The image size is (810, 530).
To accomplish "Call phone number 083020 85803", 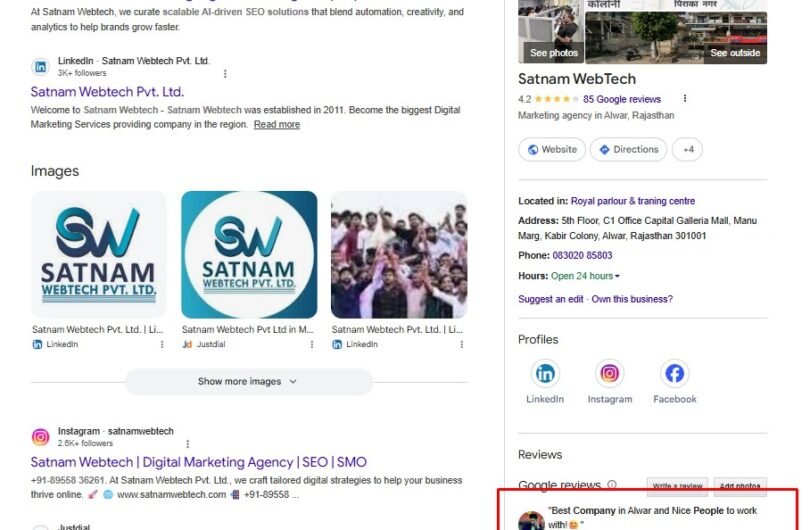I will point(582,256).
